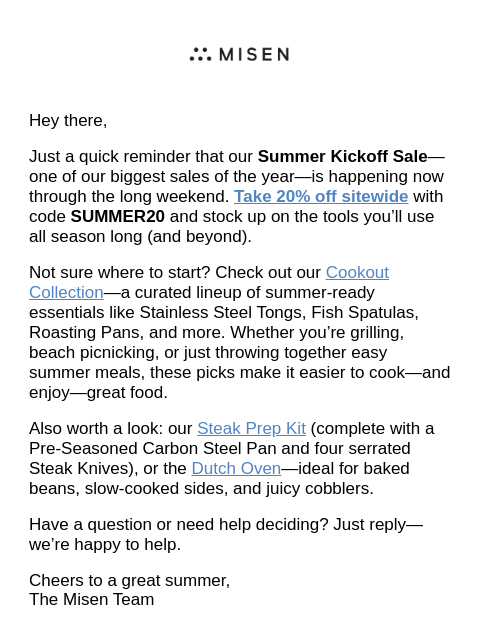
Task: Click the Hey there greeting line
Action: pyautogui.click(x=68, y=121)
